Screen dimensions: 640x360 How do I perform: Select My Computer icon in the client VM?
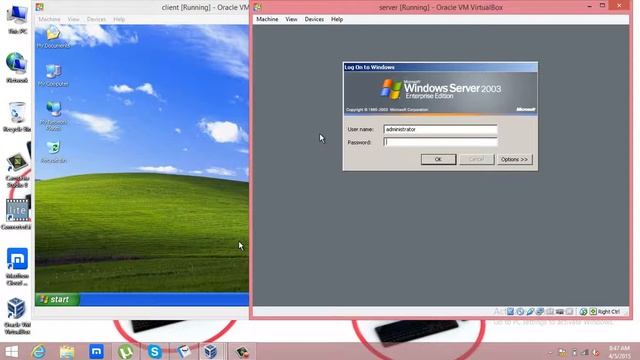point(53,76)
